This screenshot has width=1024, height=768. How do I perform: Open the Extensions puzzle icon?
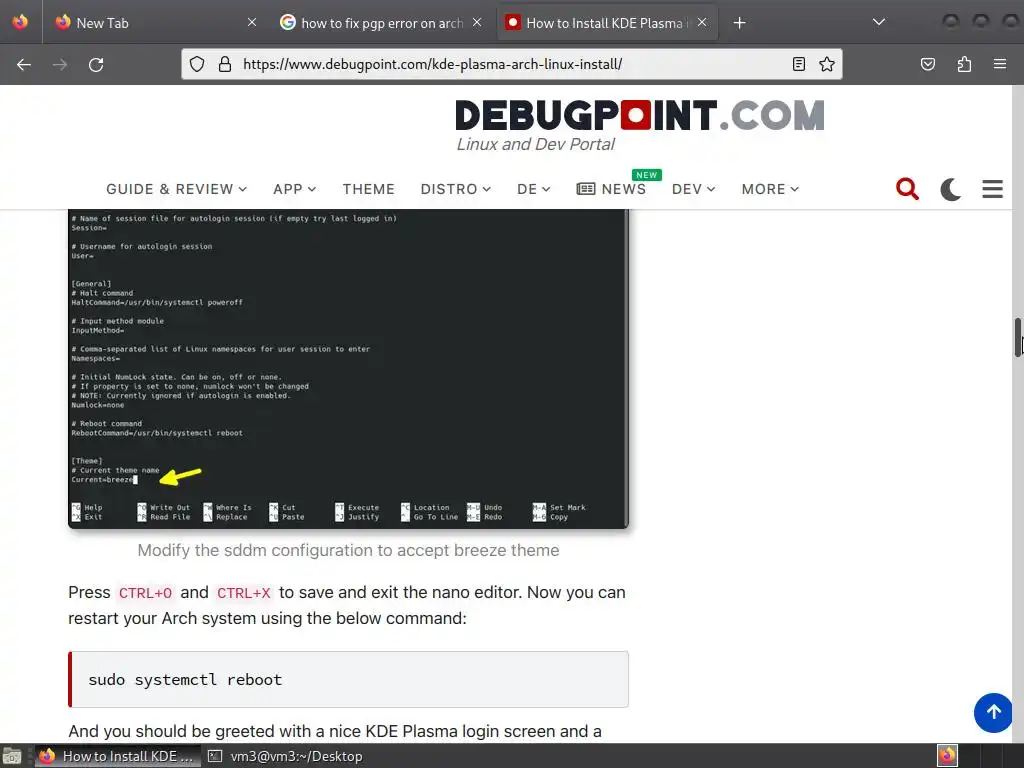(x=964, y=64)
